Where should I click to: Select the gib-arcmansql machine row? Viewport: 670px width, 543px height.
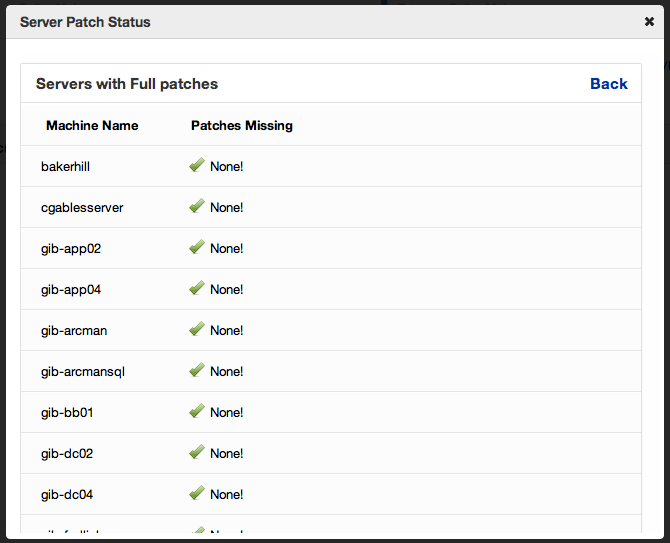click(83, 372)
